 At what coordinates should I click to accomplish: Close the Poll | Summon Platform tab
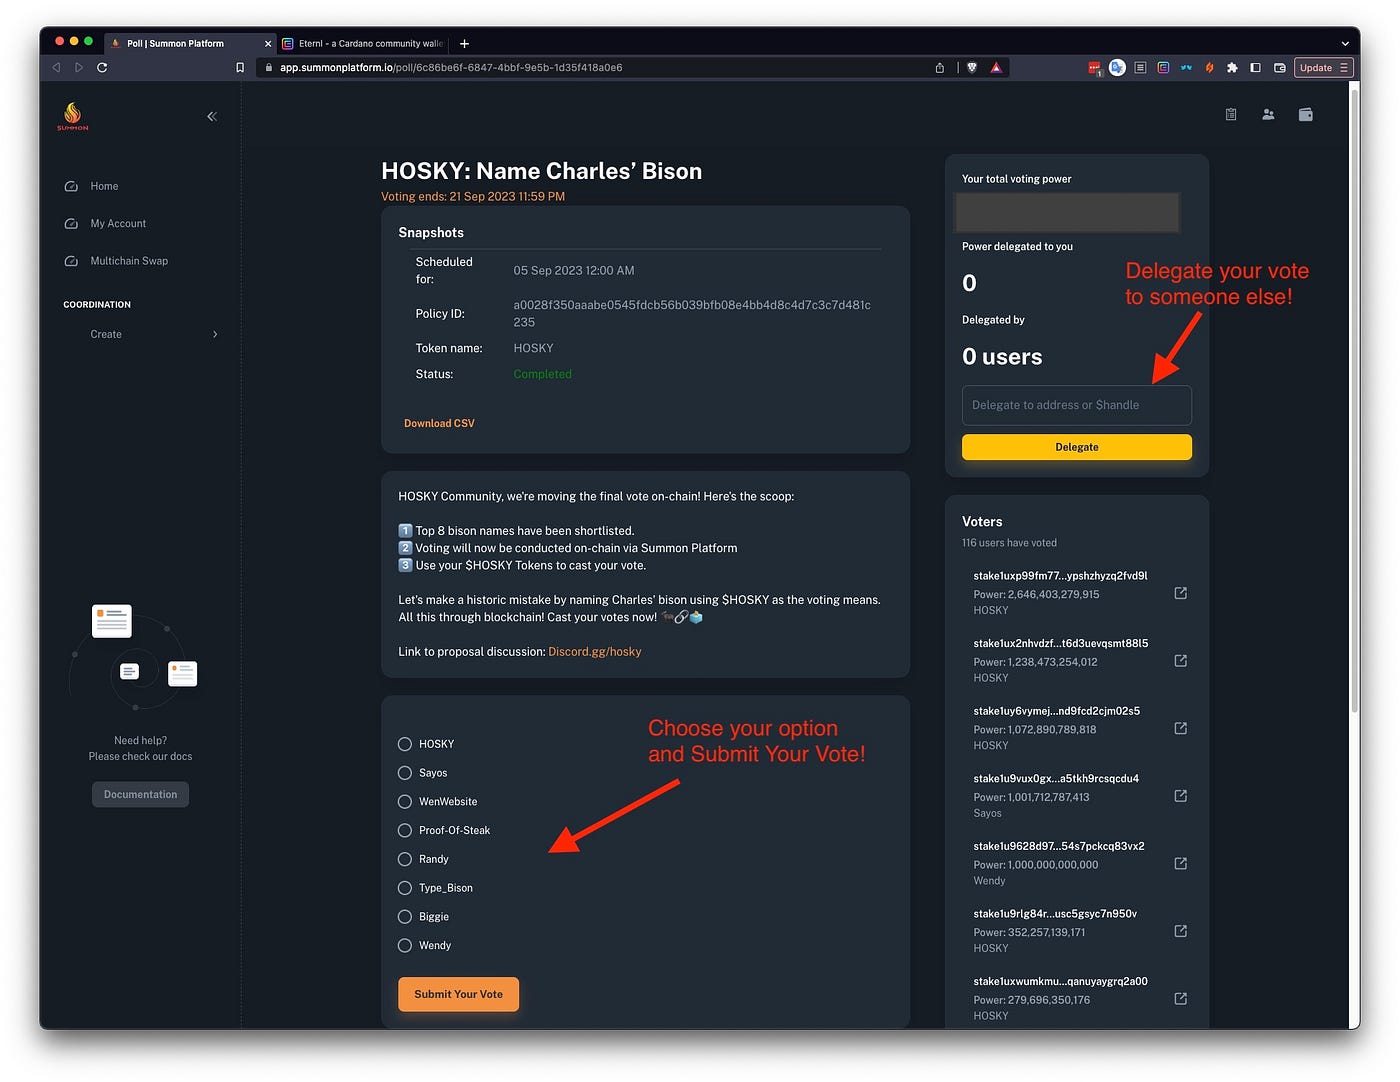(268, 44)
